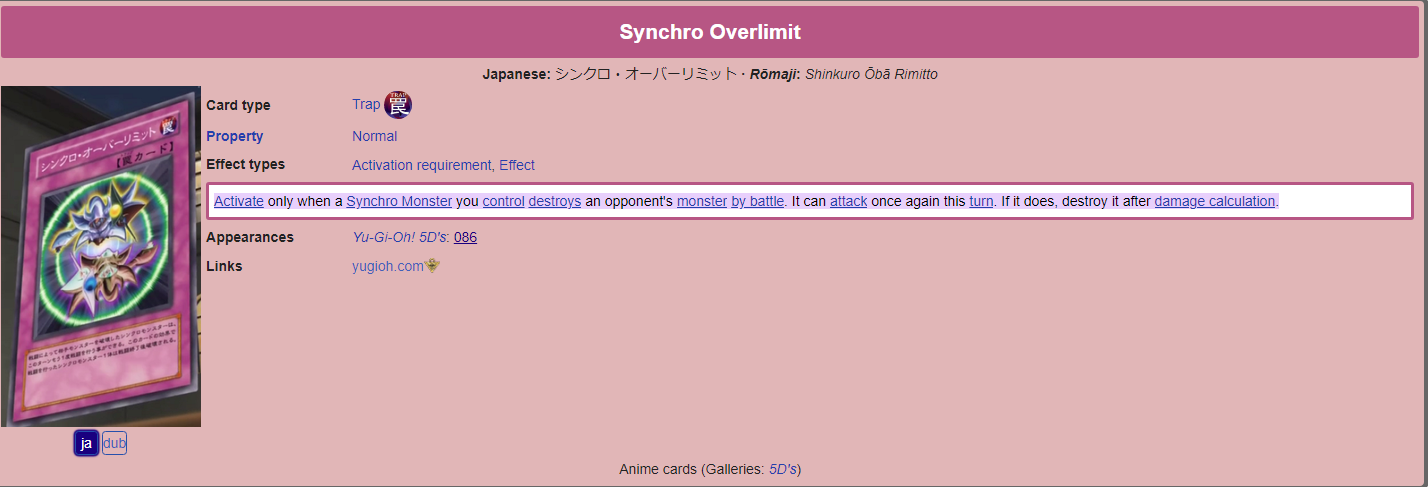1428x487 pixels.
Task: Click the Trap card type icon
Action: pos(398,105)
